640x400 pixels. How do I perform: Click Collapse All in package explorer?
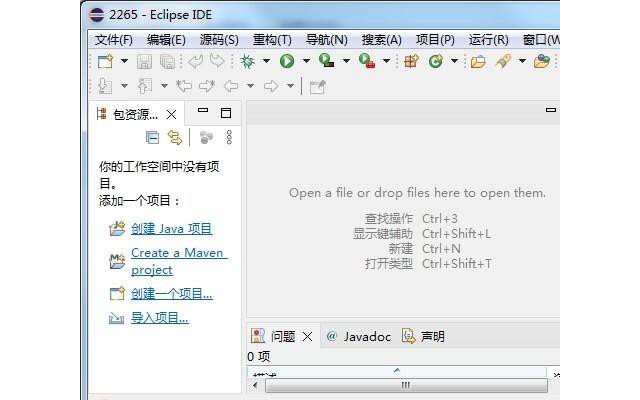(x=152, y=138)
